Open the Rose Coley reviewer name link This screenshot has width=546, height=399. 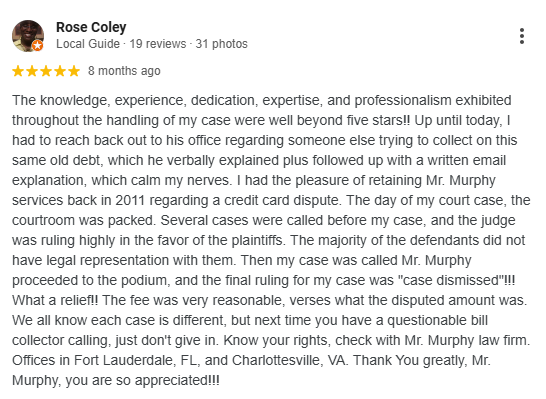[x=91, y=27]
